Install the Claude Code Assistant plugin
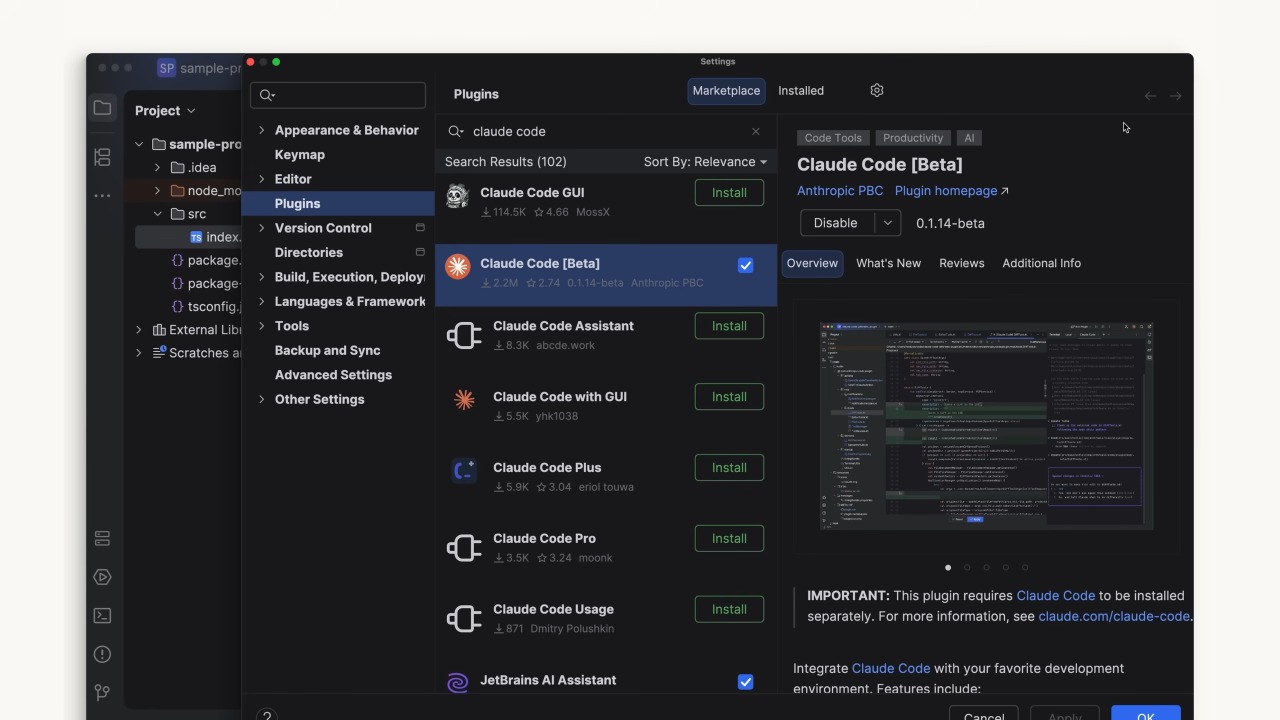 [x=729, y=326]
